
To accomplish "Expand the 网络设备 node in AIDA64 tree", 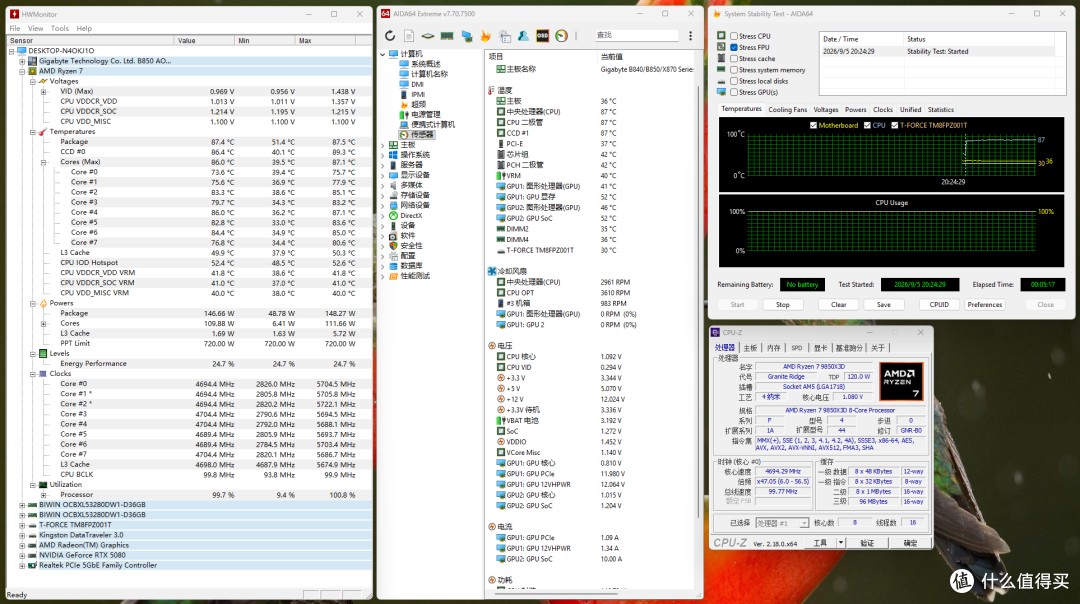I will coord(383,205).
